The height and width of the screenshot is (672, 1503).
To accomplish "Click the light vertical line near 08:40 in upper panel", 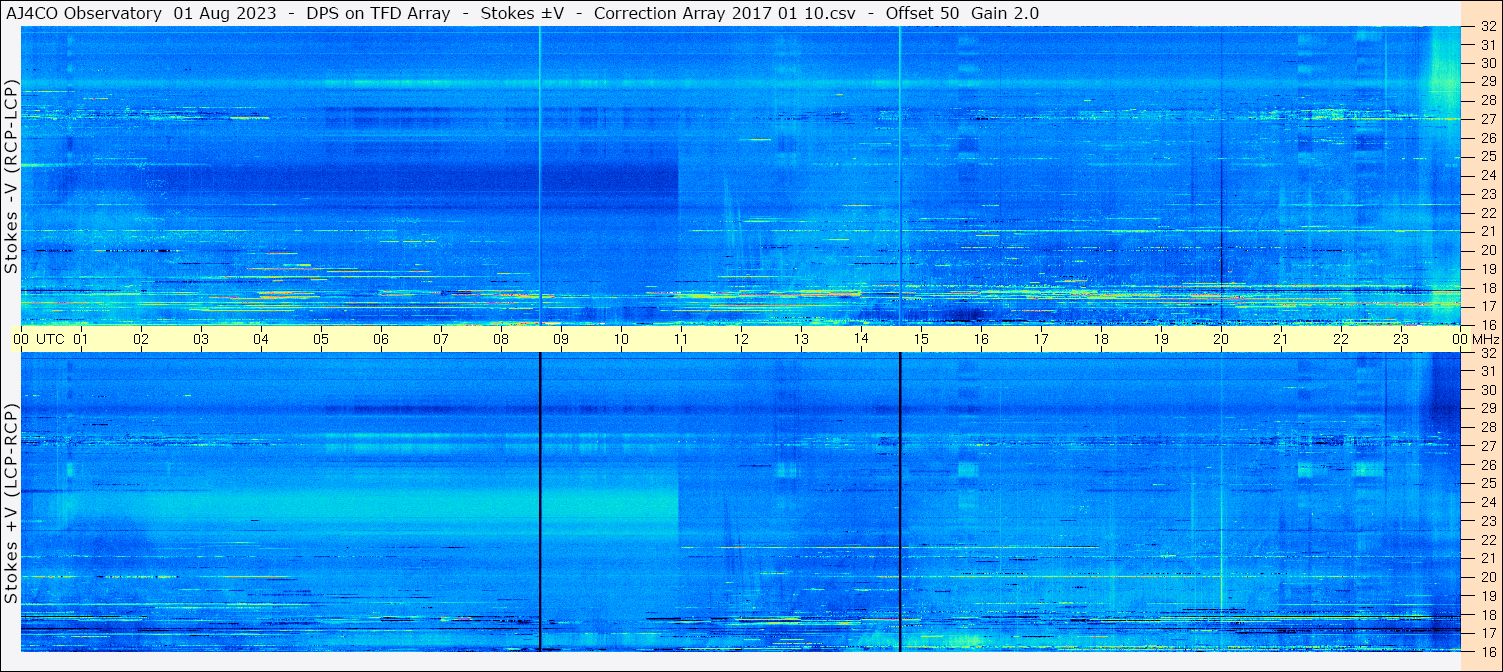I will [x=540, y=175].
